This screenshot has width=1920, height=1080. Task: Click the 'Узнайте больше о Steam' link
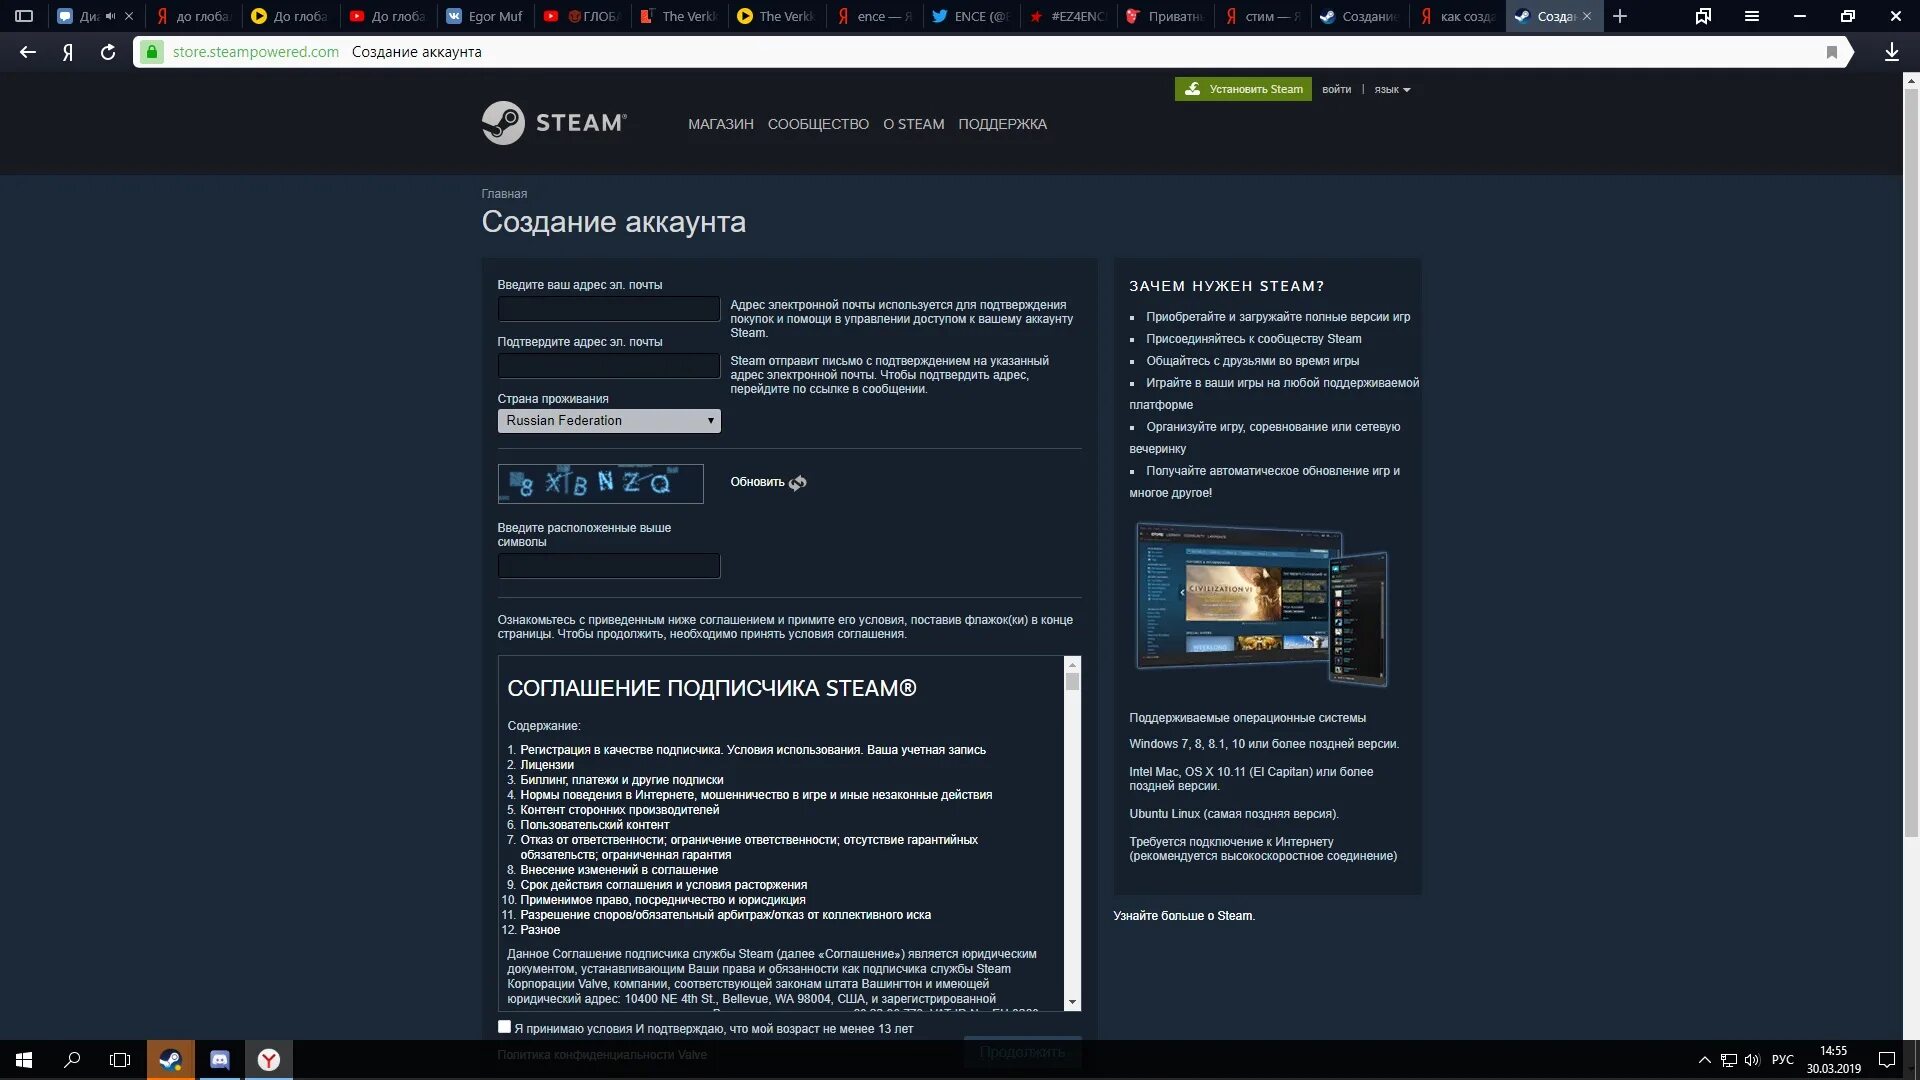coord(1184,916)
